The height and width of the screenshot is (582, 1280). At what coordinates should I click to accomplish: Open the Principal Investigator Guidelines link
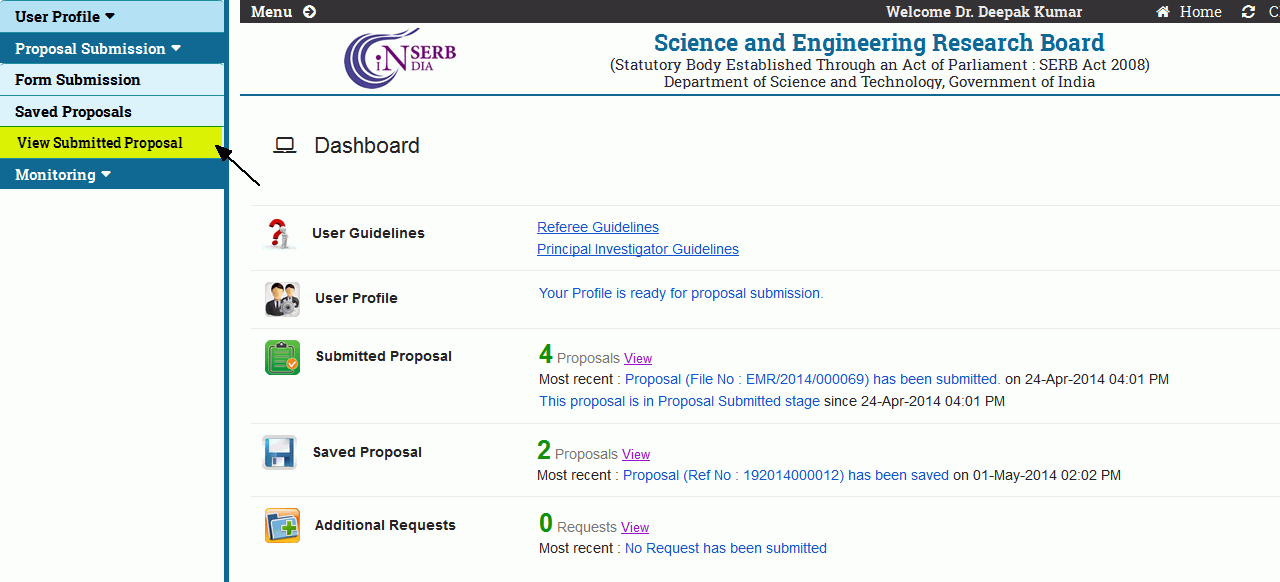tap(638, 249)
